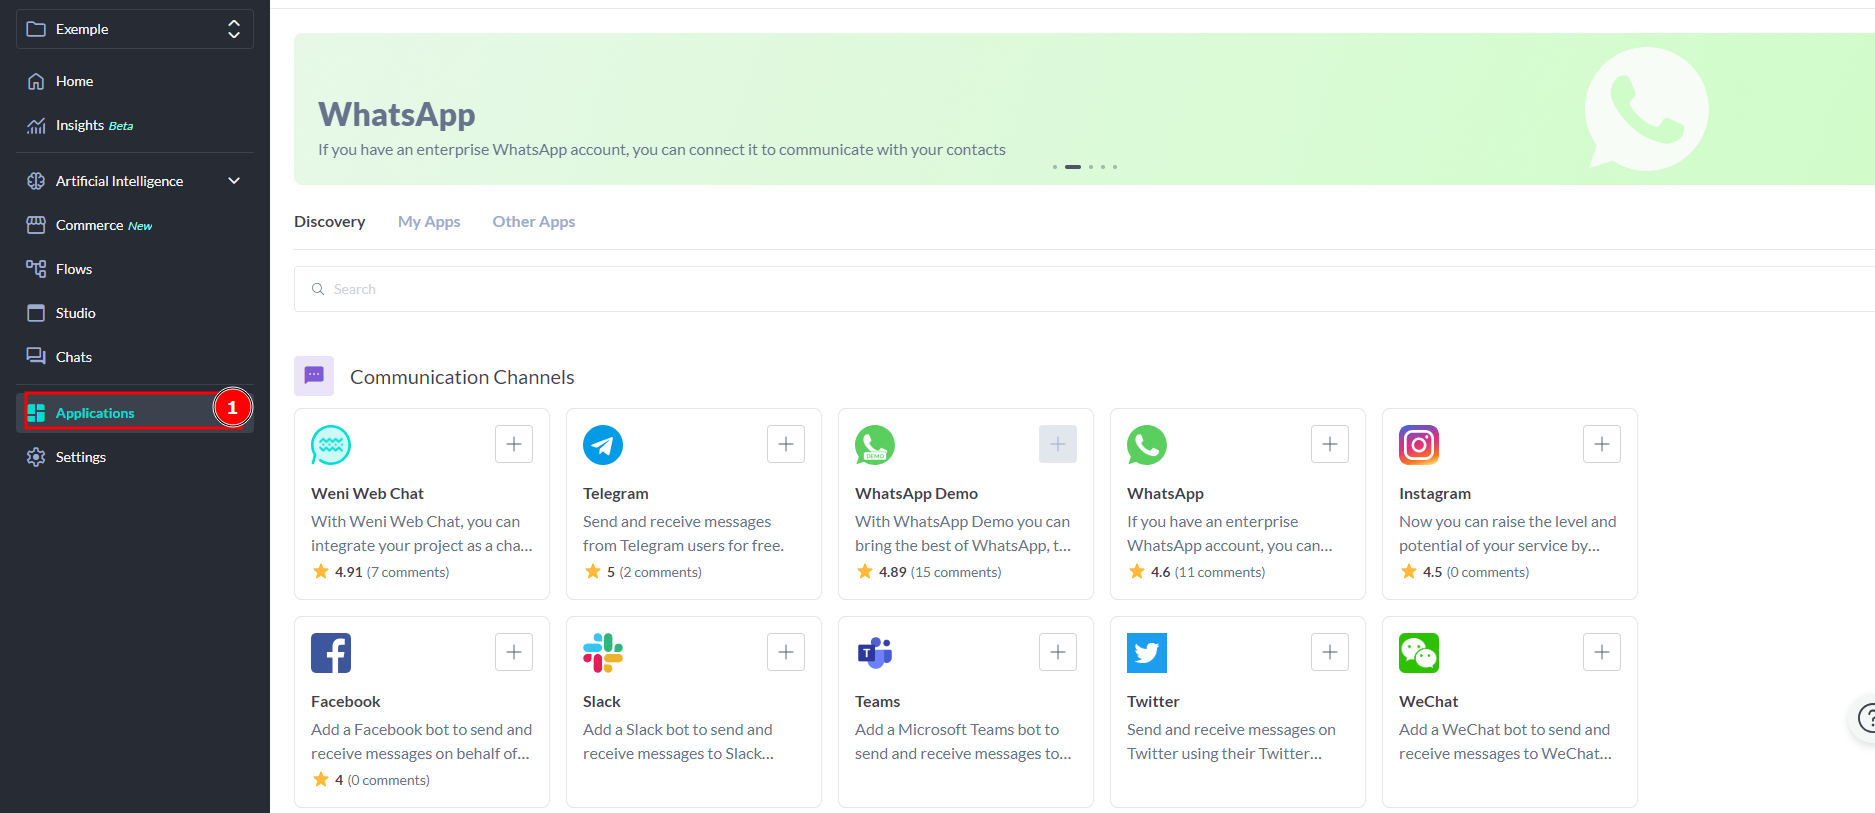Image resolution: width=1875 pixels, height=813 pixels.
Task: Click the Instagram logo icon
Action: point(1418,445)
